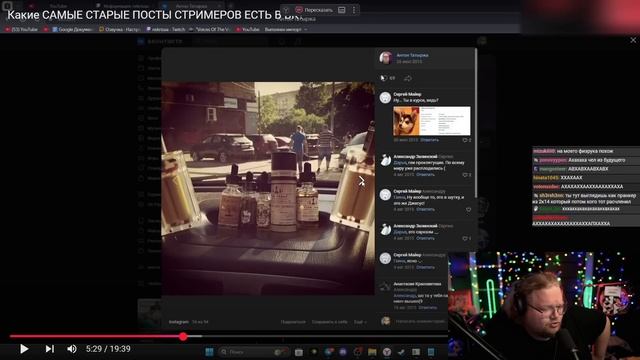The height and width of the screenshot is (360, 640).
Task: Click the streamer webcam overlay
Action: tap(544, 306)
